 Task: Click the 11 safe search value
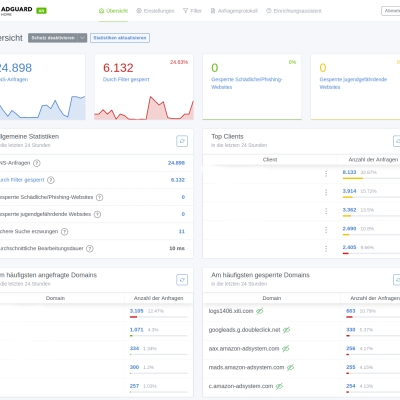(182, 231)
